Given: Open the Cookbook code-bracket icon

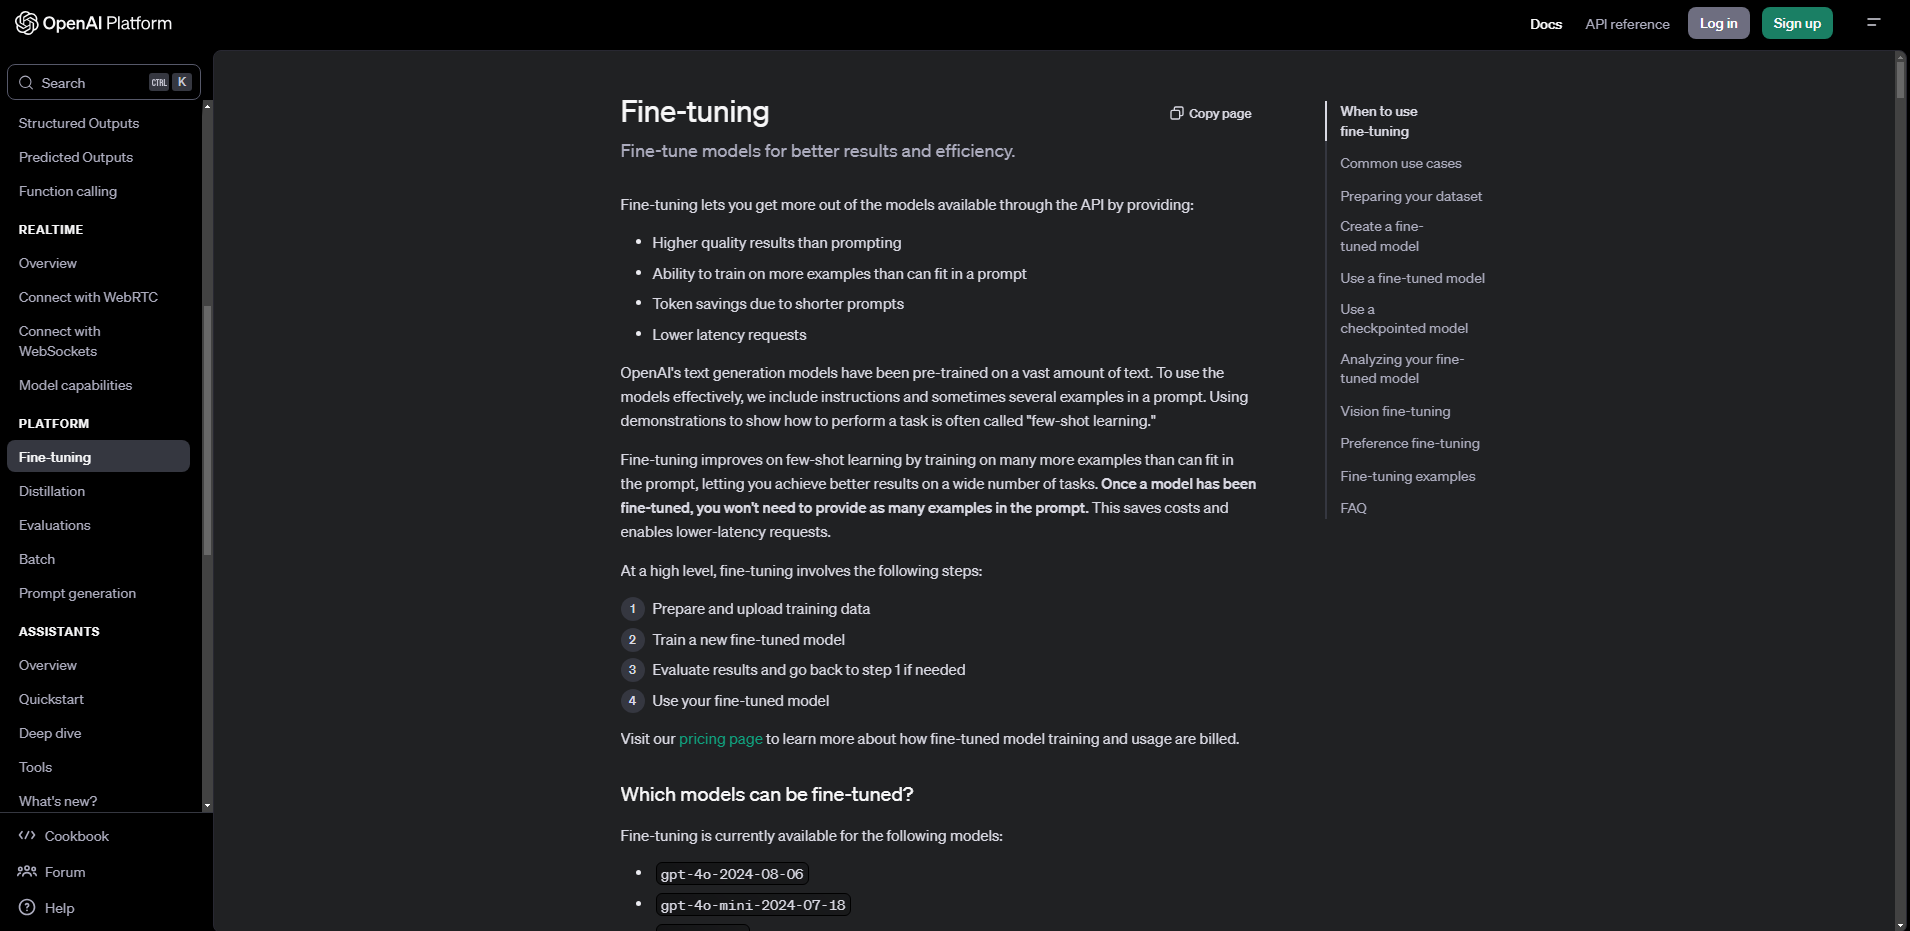Looking at the screenshot, I should 27,836.
